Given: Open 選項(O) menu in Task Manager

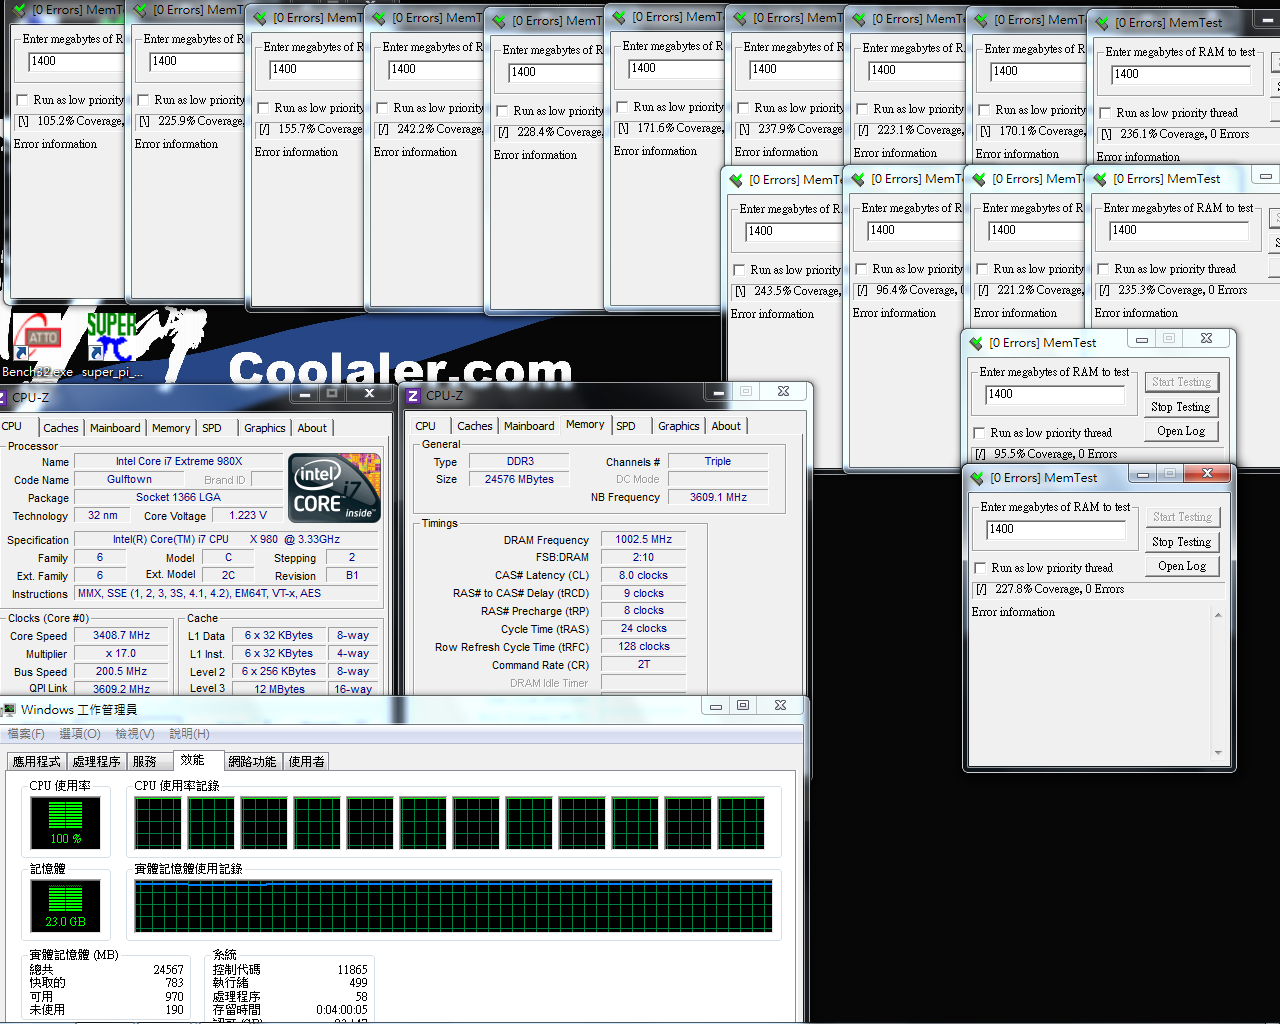Looking at the screenshot, I should pyautogui.click(x=80, y=734).
